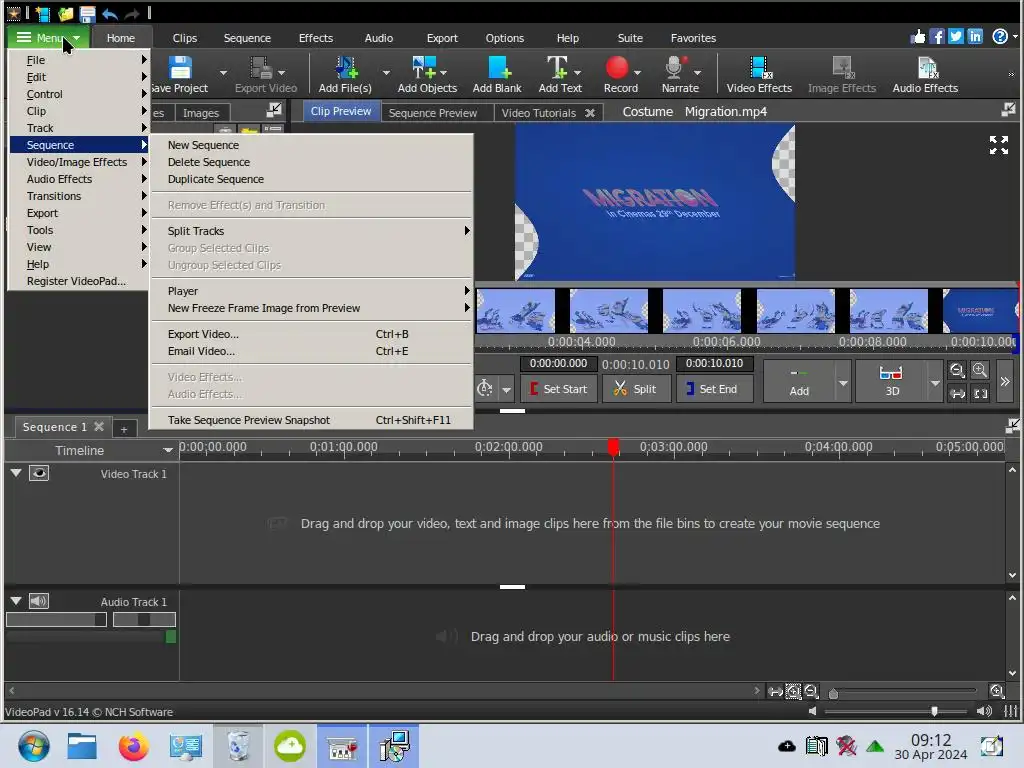Screen dimensions: 1024x768
Task: Click the Set End button
Action: coord(714,389)
